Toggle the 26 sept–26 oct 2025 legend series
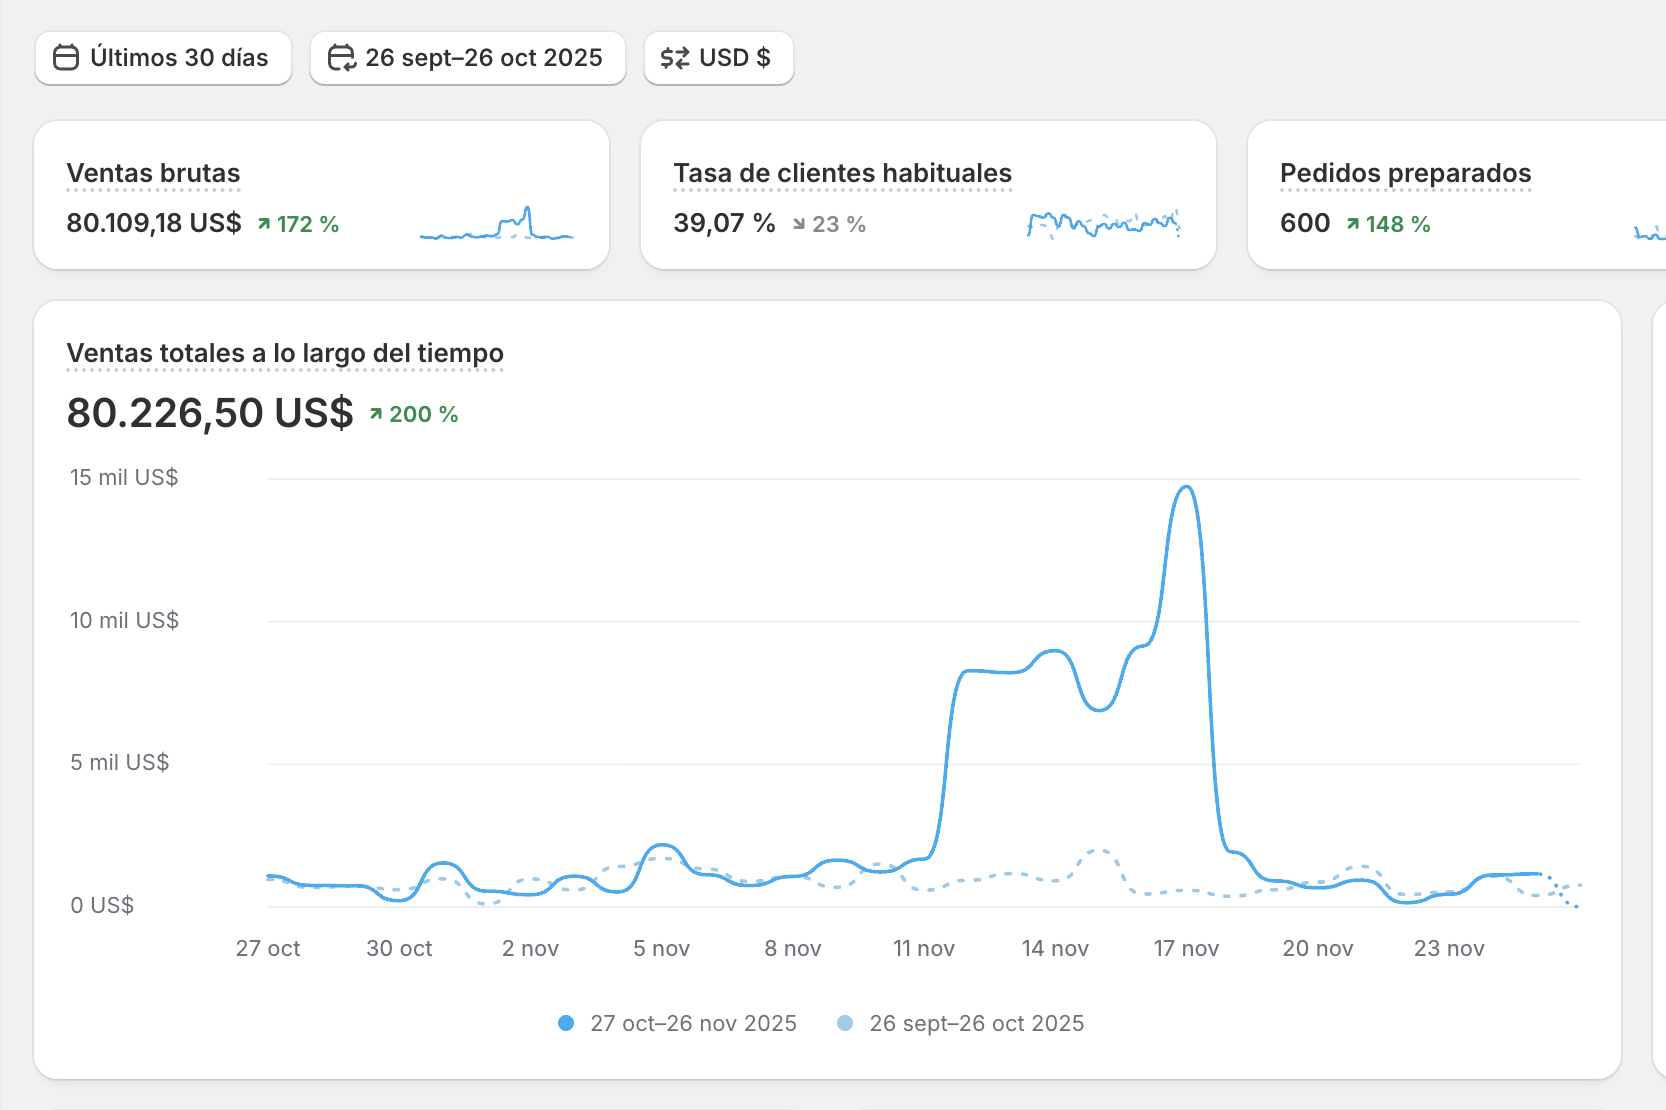Screen dimensions: 1666x1110 click(960, 1023)
